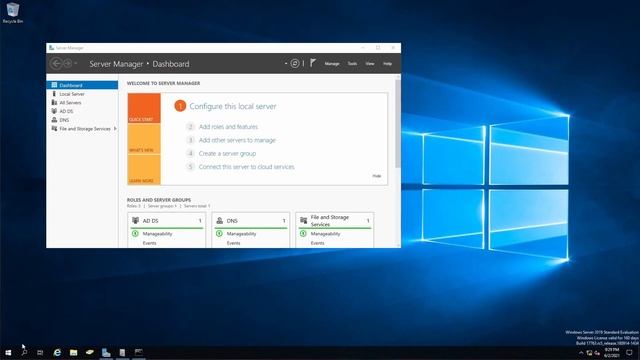Click Connect this server to cloud services
Viewport: 640px width, 360px height.
coord(247,167)
